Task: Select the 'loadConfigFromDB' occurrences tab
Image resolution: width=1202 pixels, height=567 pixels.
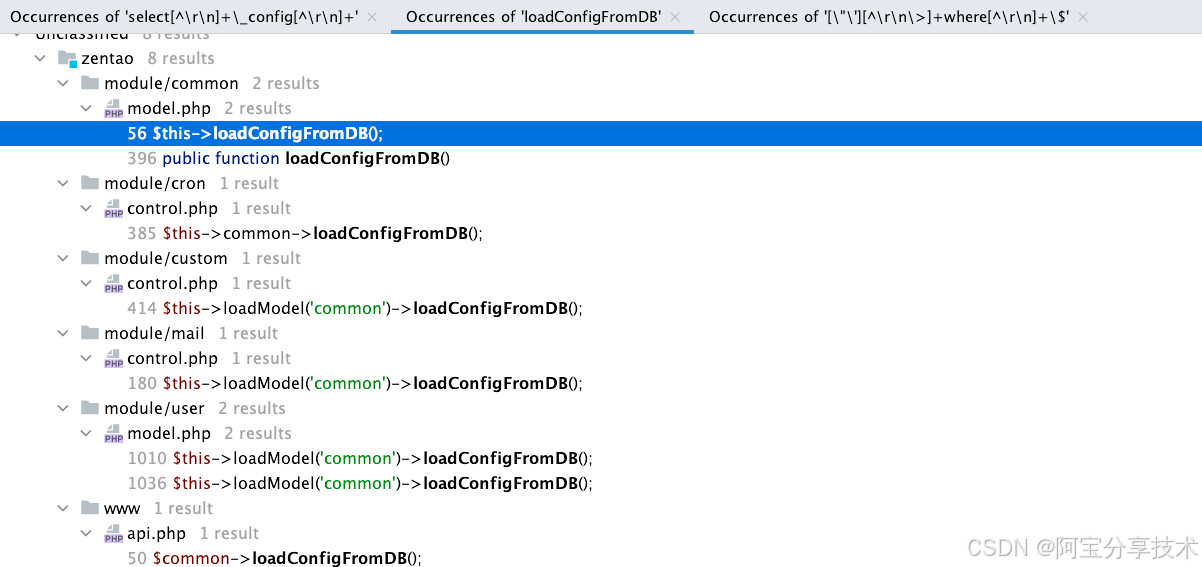Action: [x=533, y=17]
